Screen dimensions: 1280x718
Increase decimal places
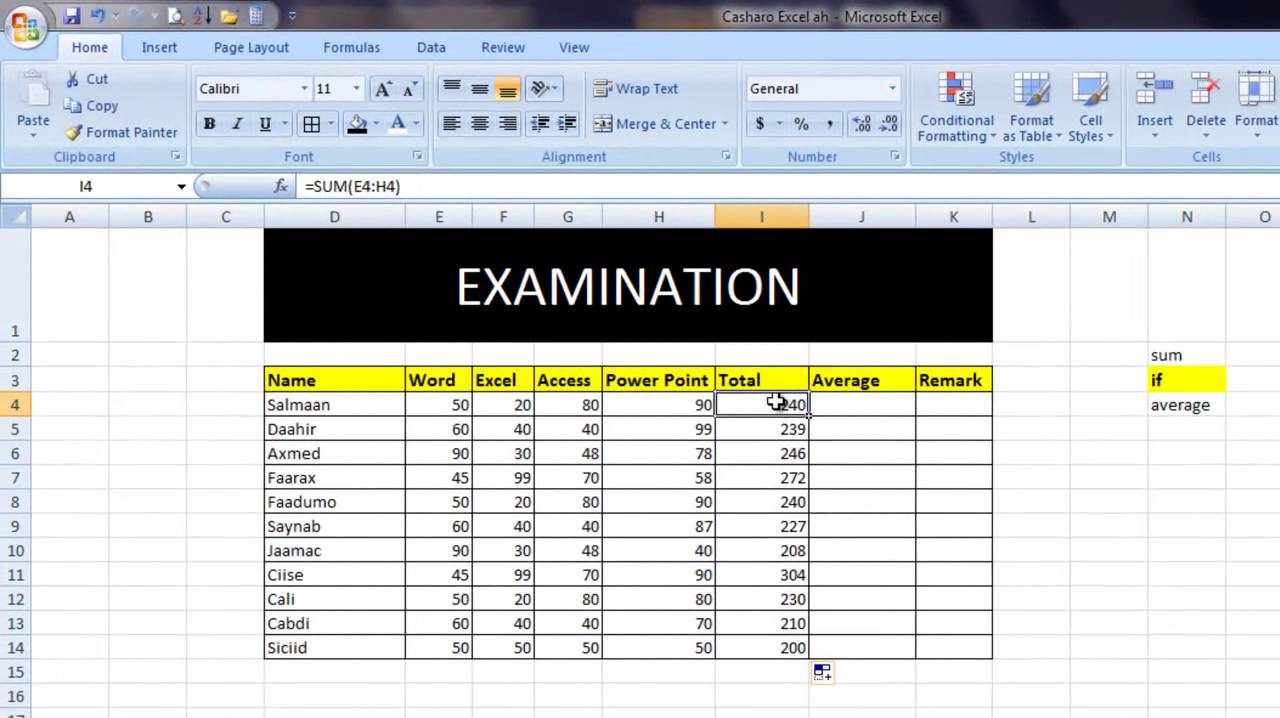(x=861, y=124)
